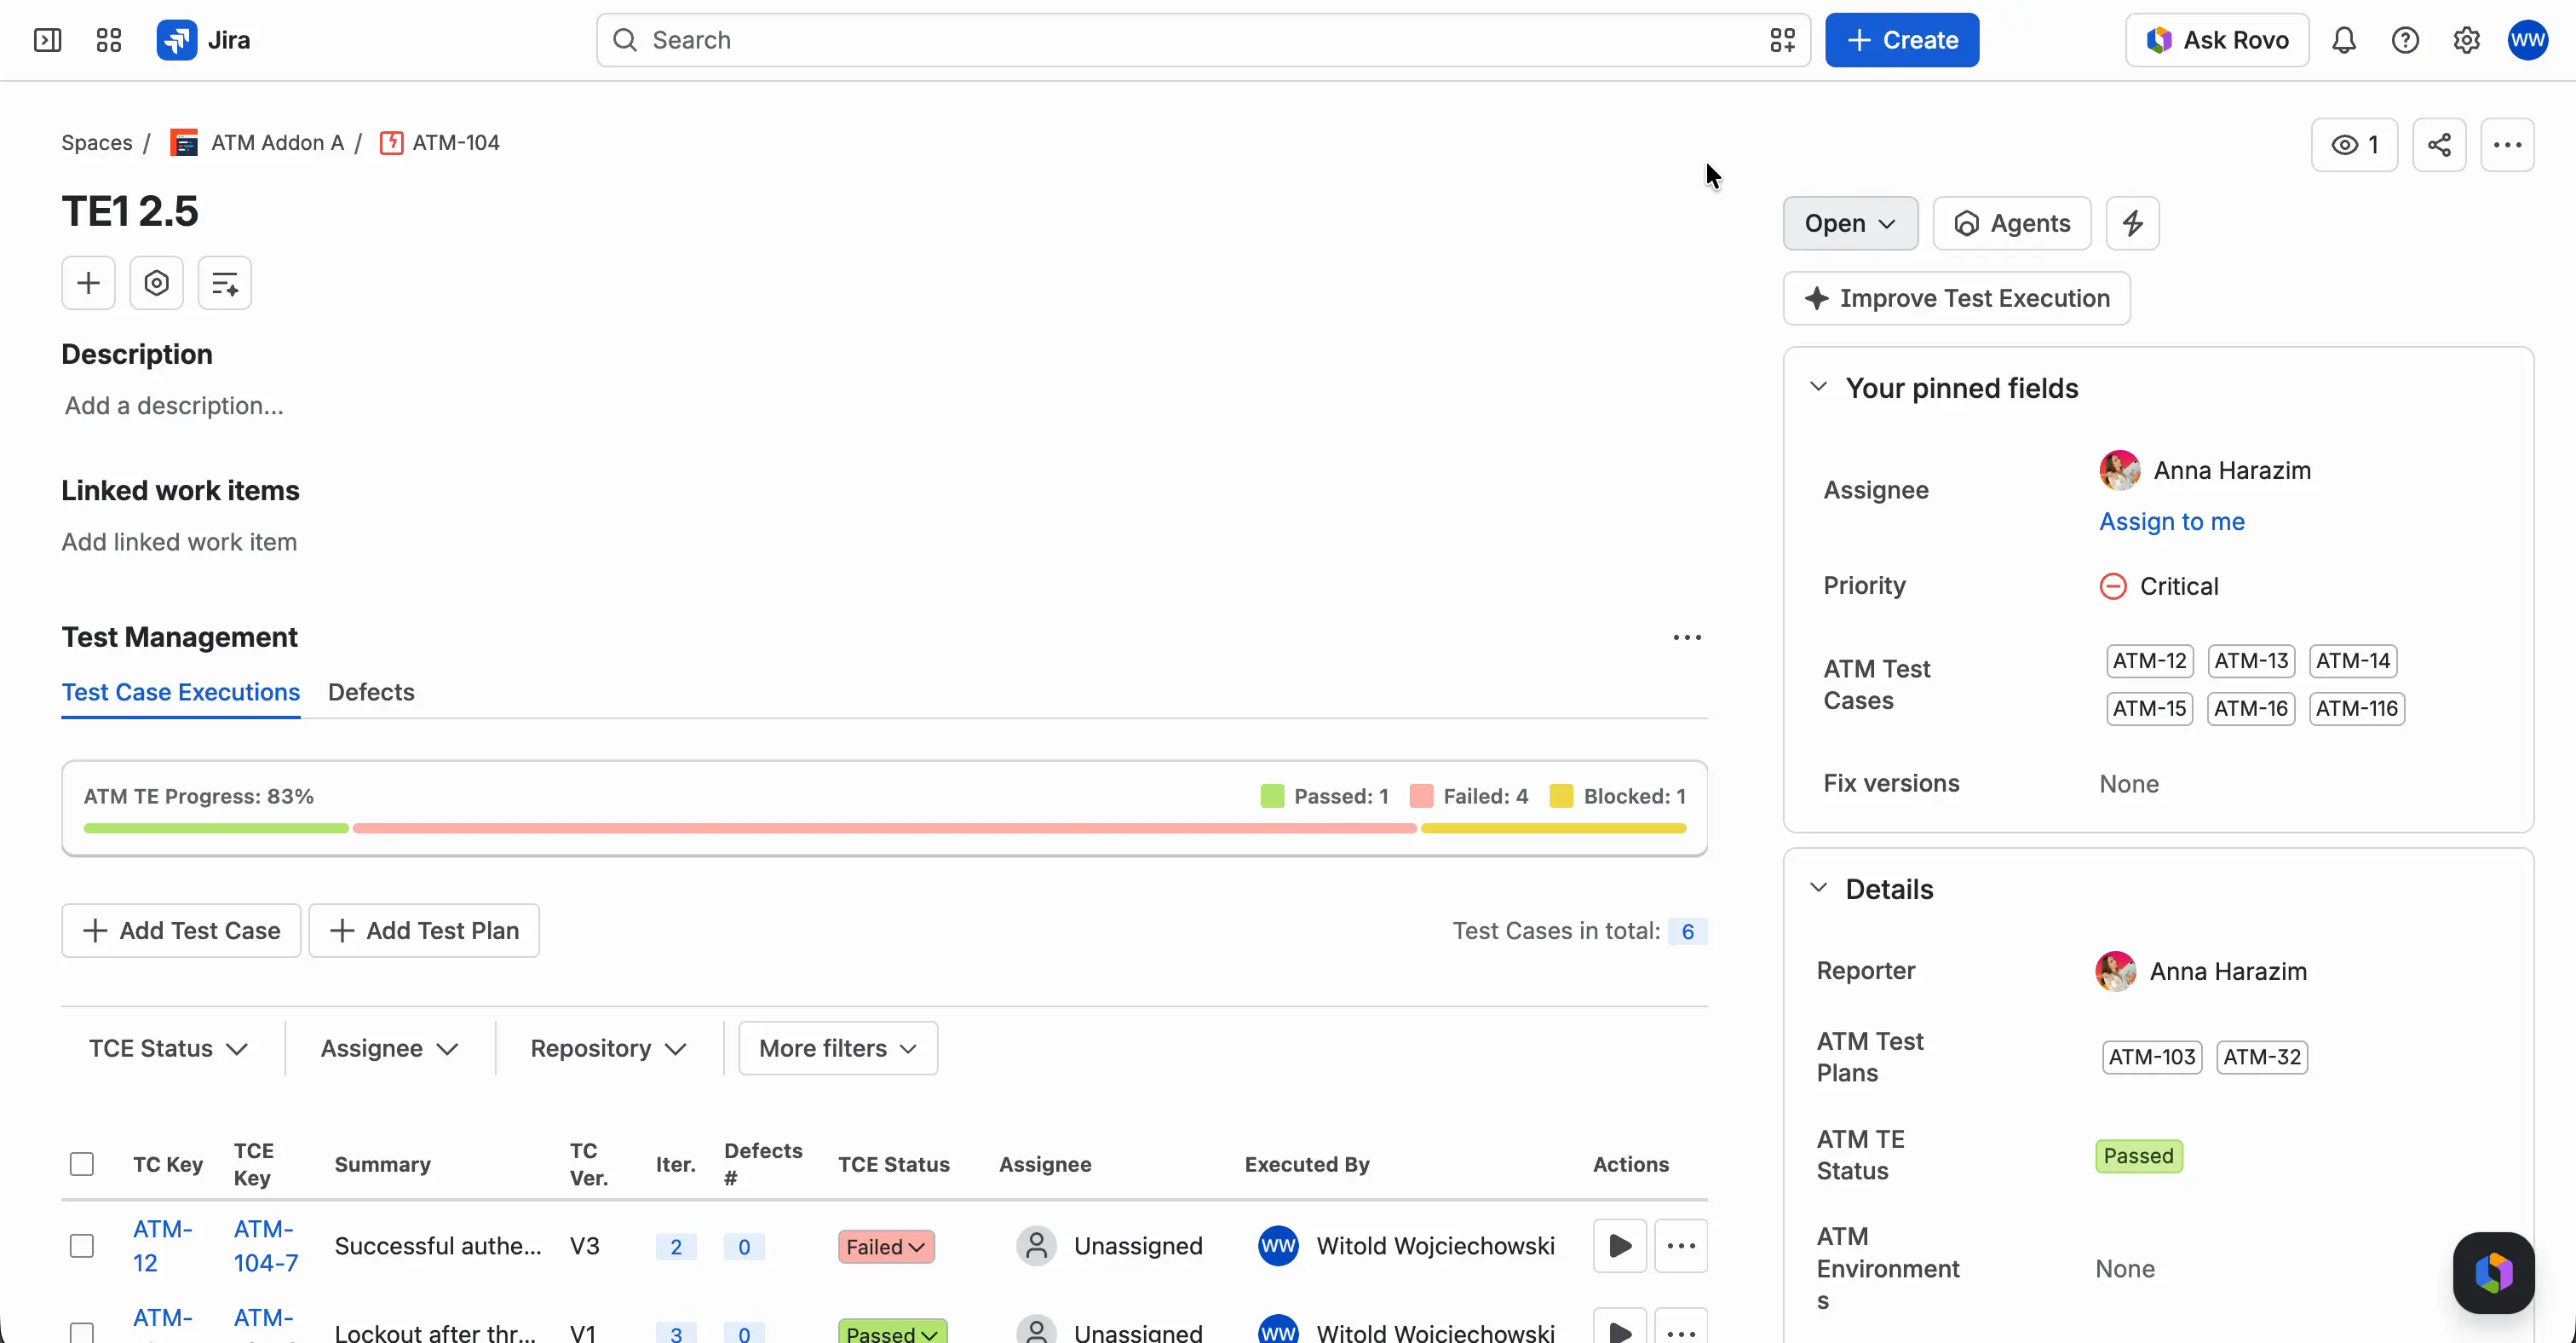Click the Assign to me link

coord(2171,521)
